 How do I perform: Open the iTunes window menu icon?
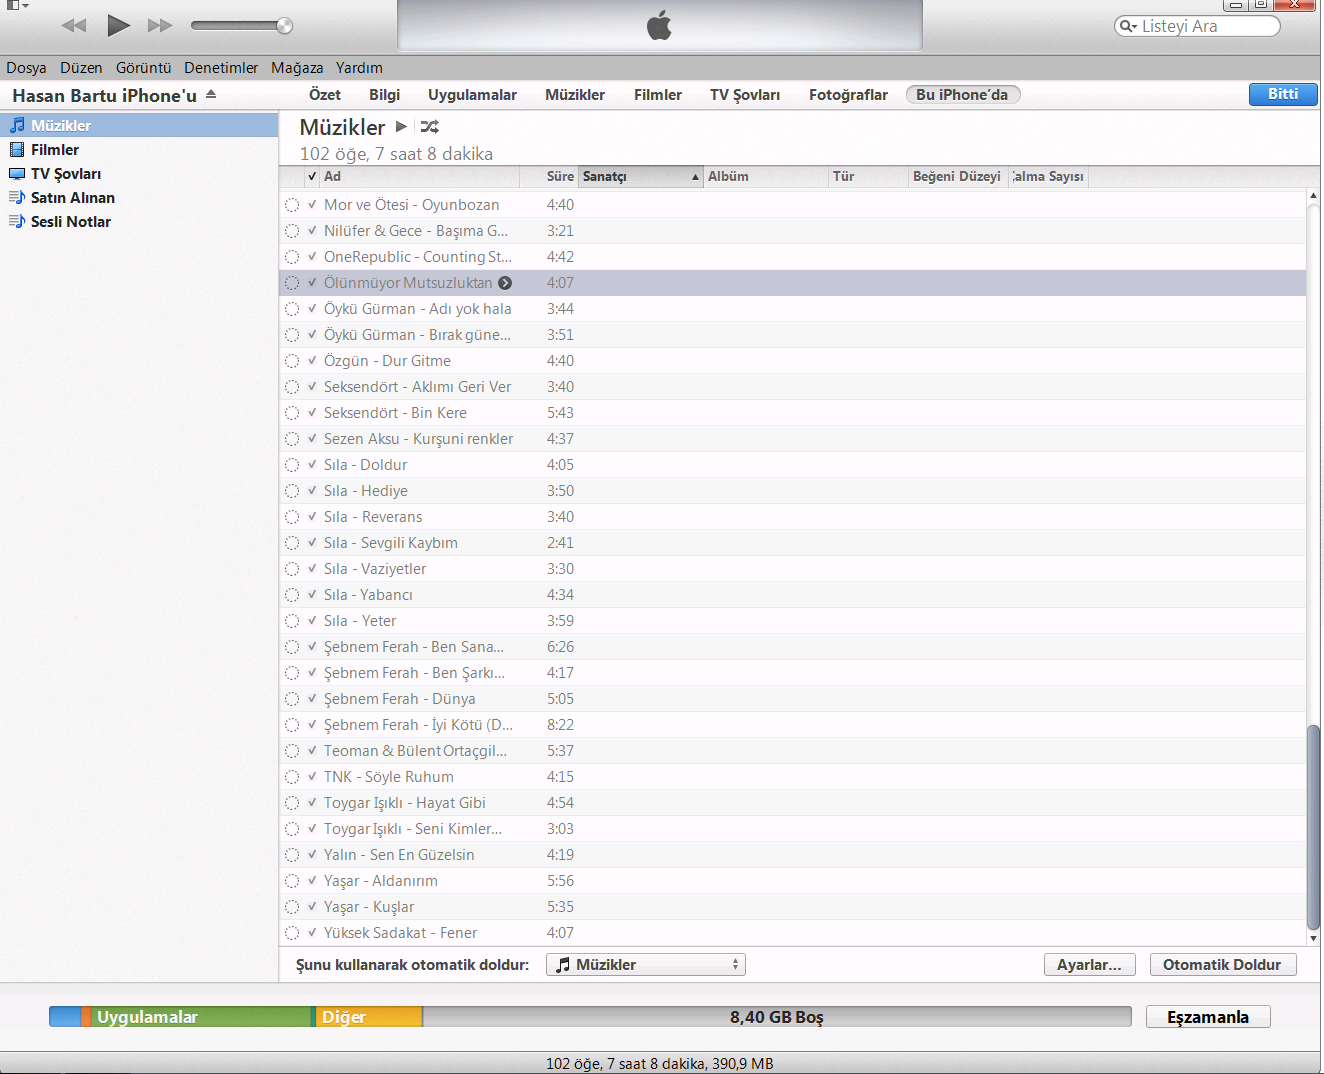17,6
